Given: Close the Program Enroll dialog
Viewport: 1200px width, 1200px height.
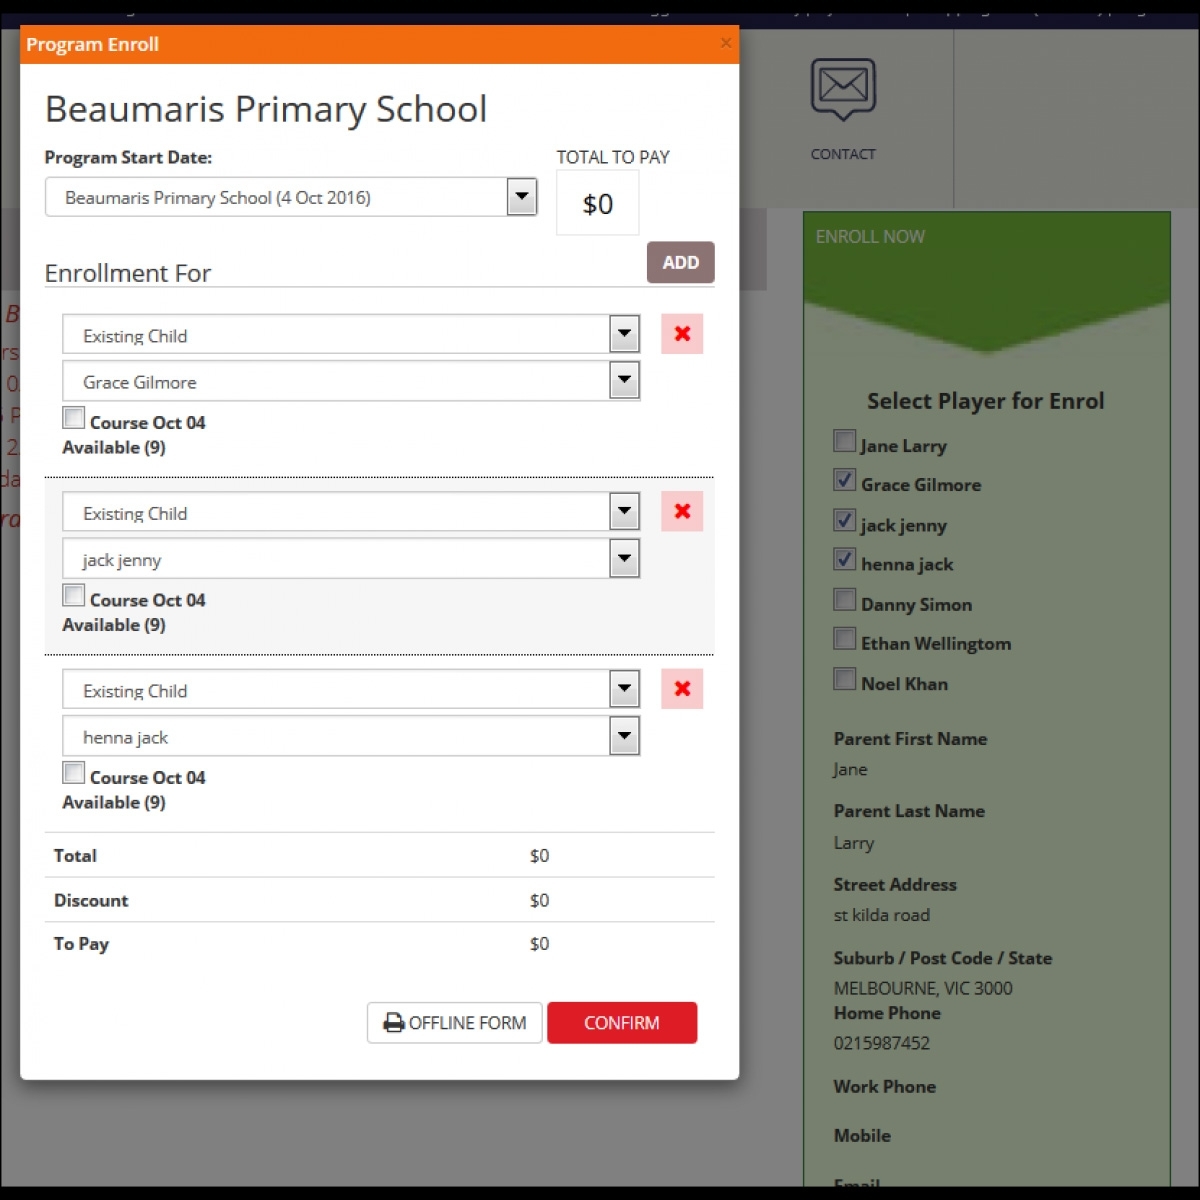Looking at the screenshot, I should click(726, 43).
